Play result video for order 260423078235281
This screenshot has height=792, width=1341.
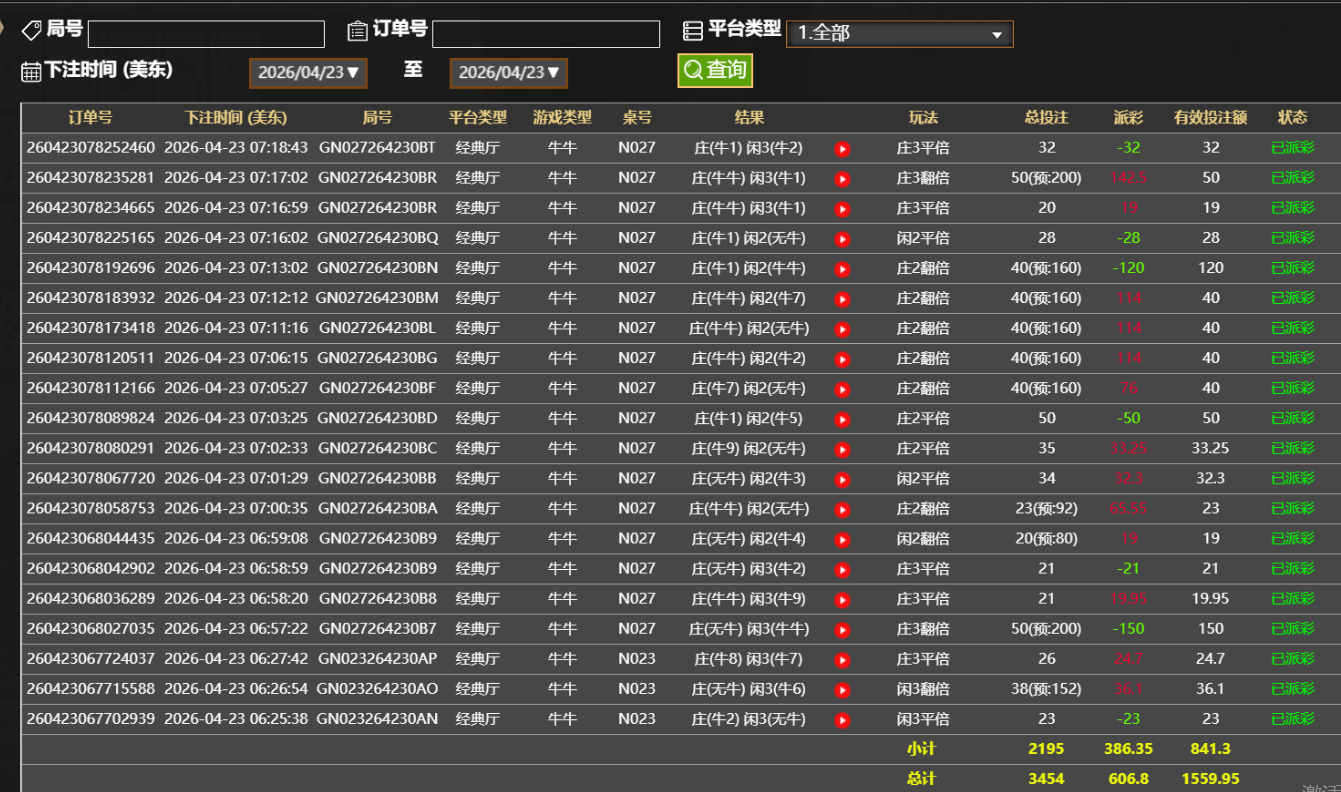coord(842,179)
